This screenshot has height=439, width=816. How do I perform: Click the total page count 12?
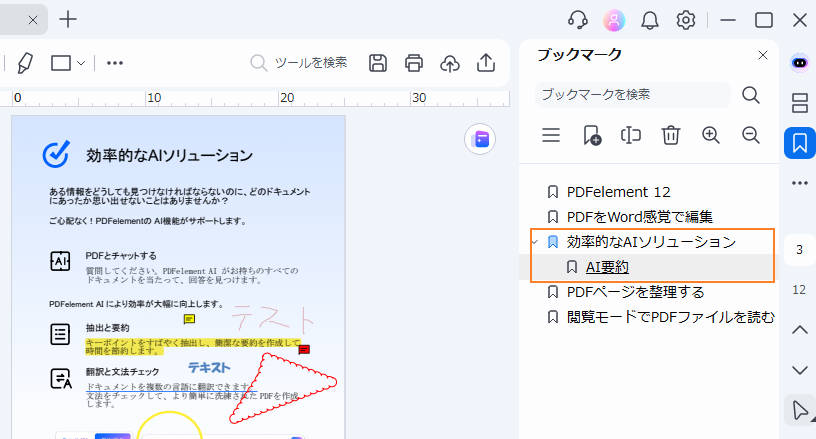tap(799, 290)
